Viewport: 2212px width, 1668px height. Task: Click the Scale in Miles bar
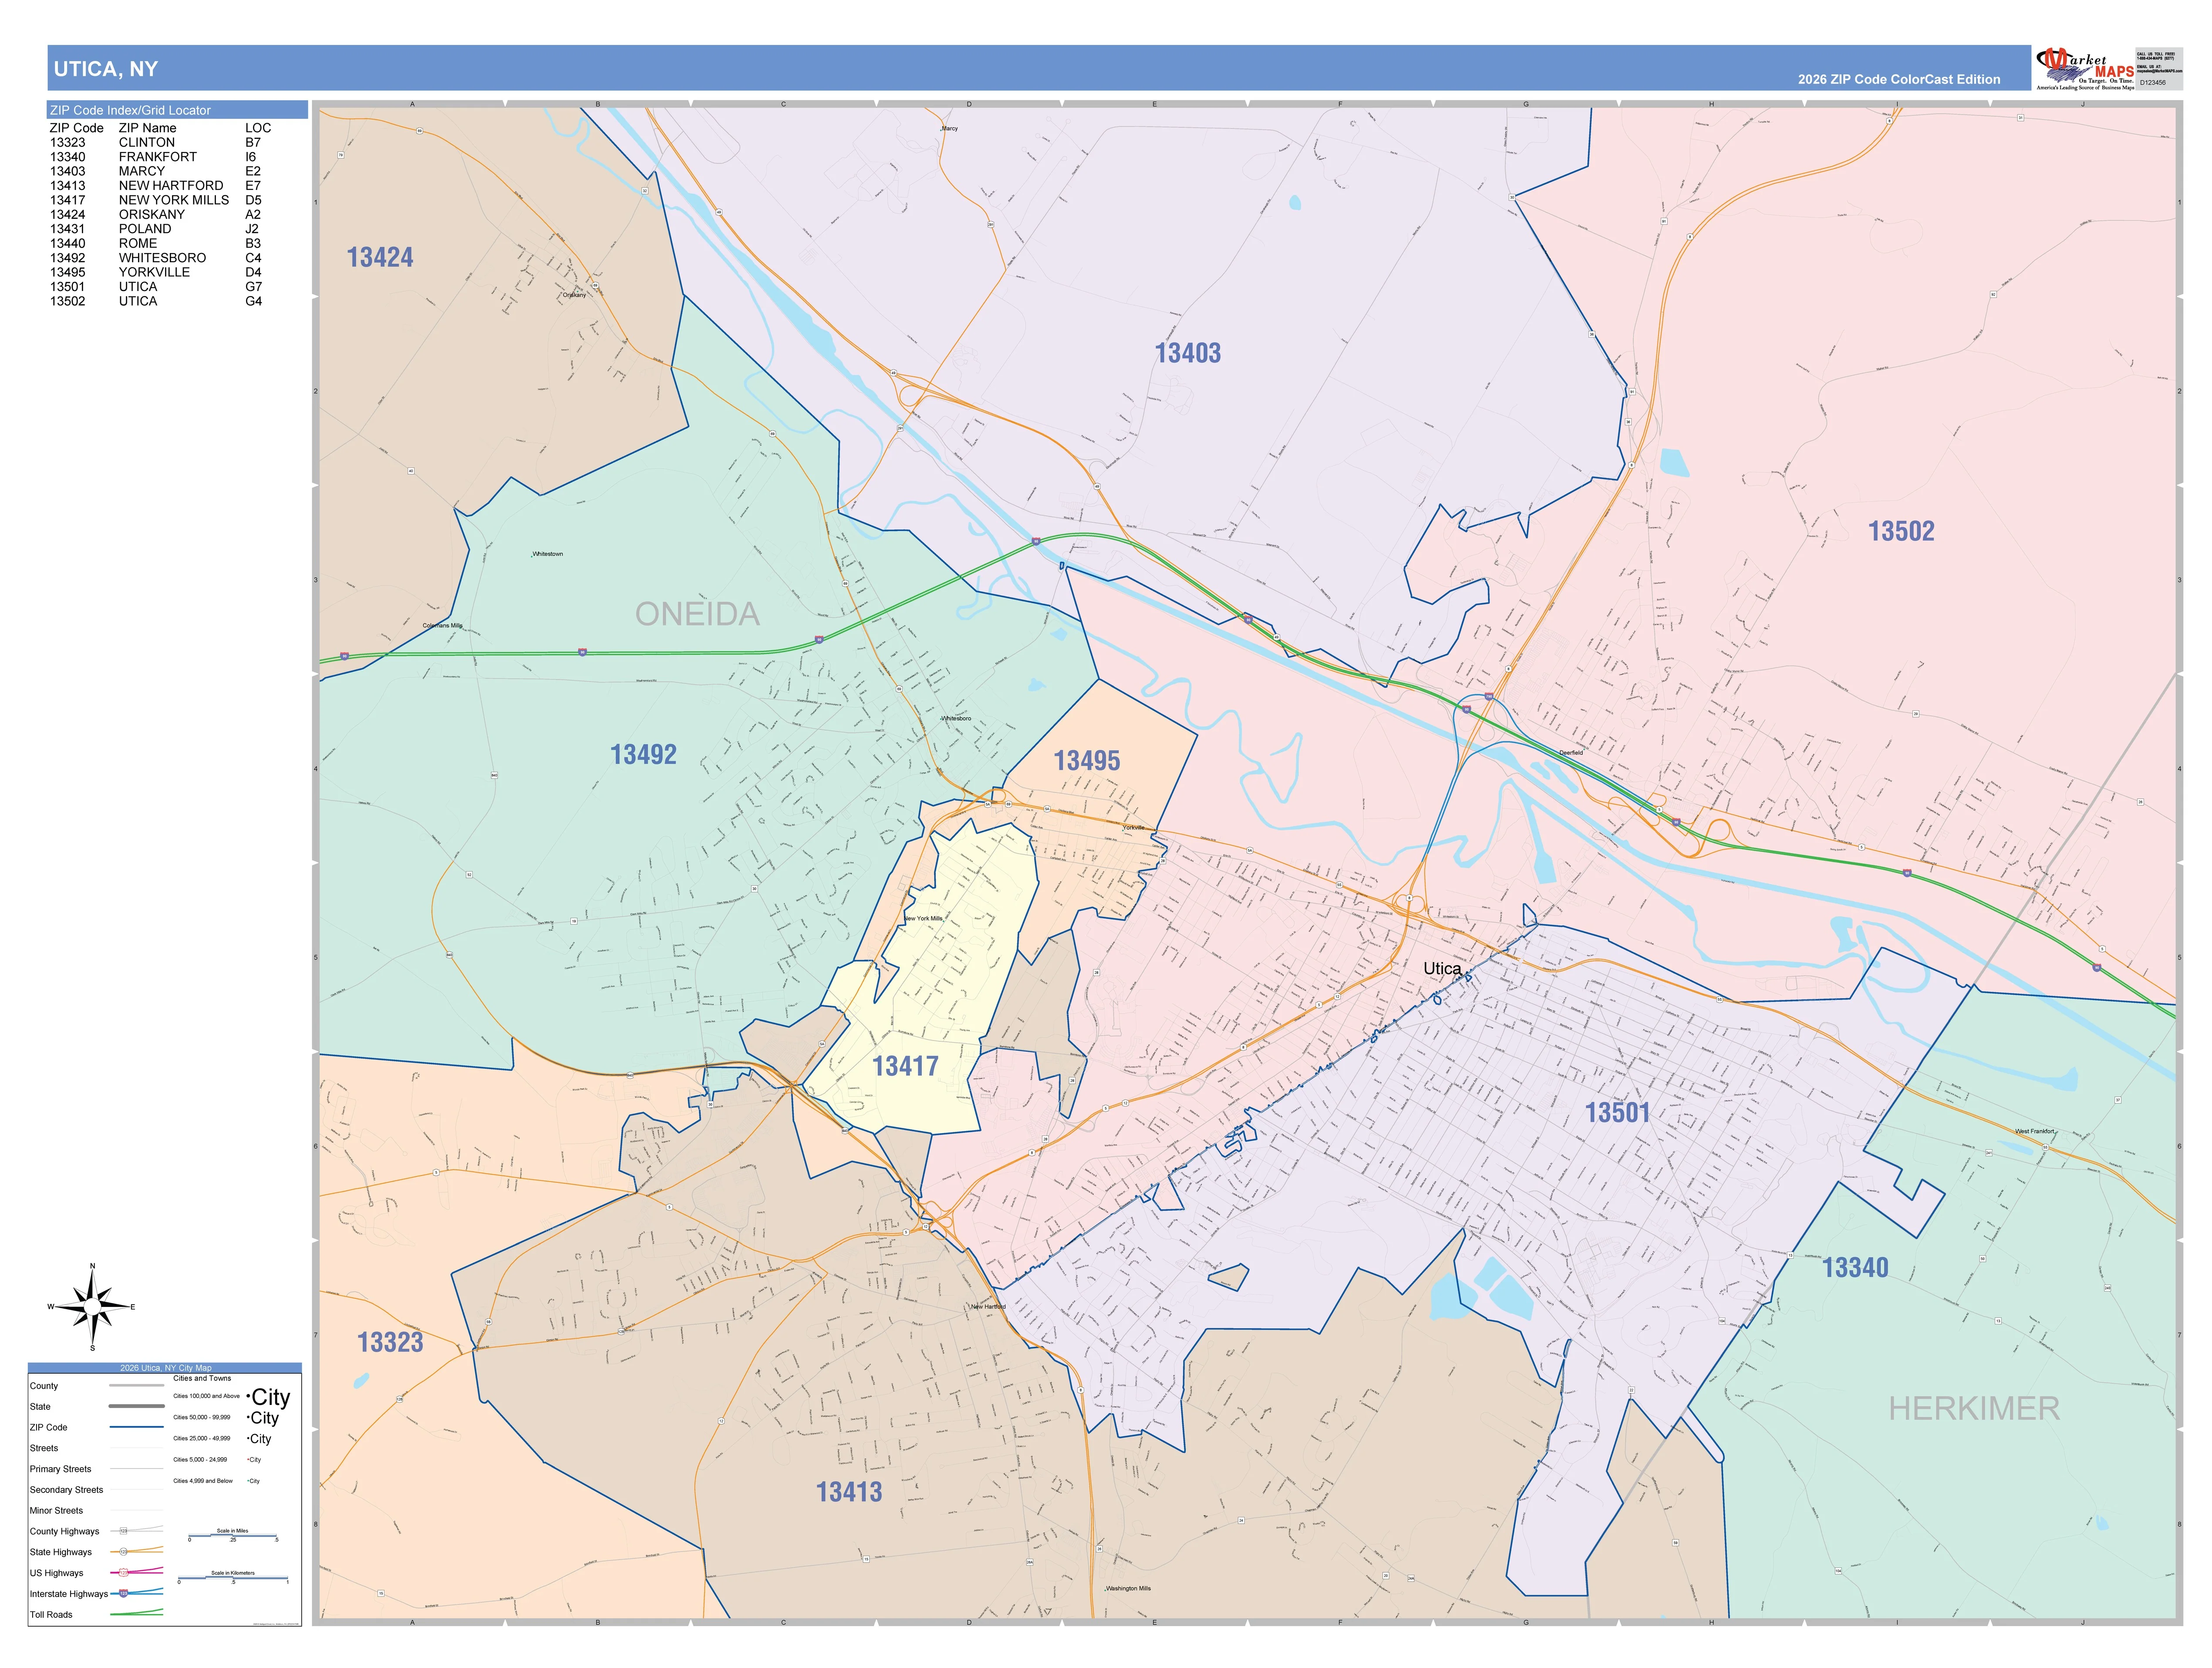click(233, 1537)
